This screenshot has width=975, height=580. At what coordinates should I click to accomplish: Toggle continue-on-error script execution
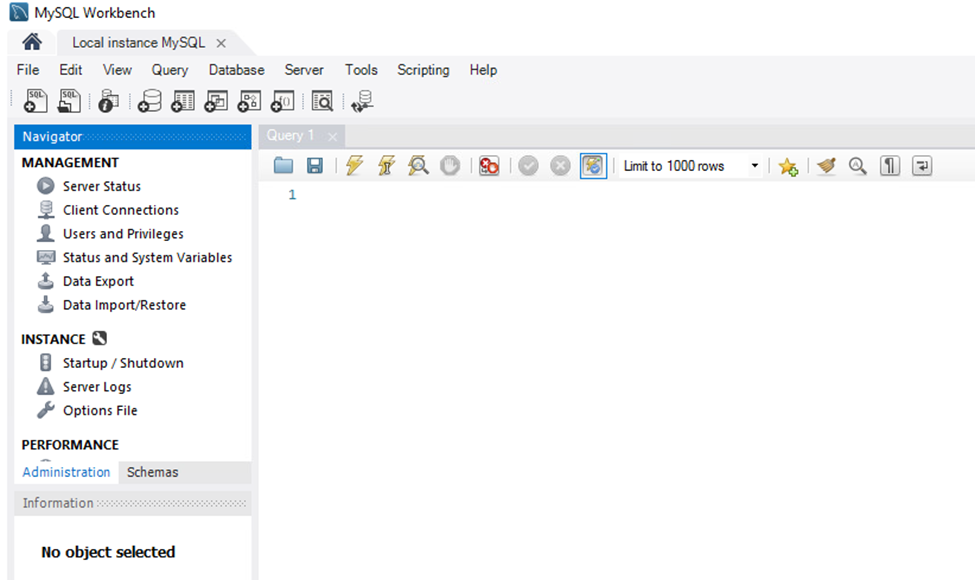tap(489, 165)
